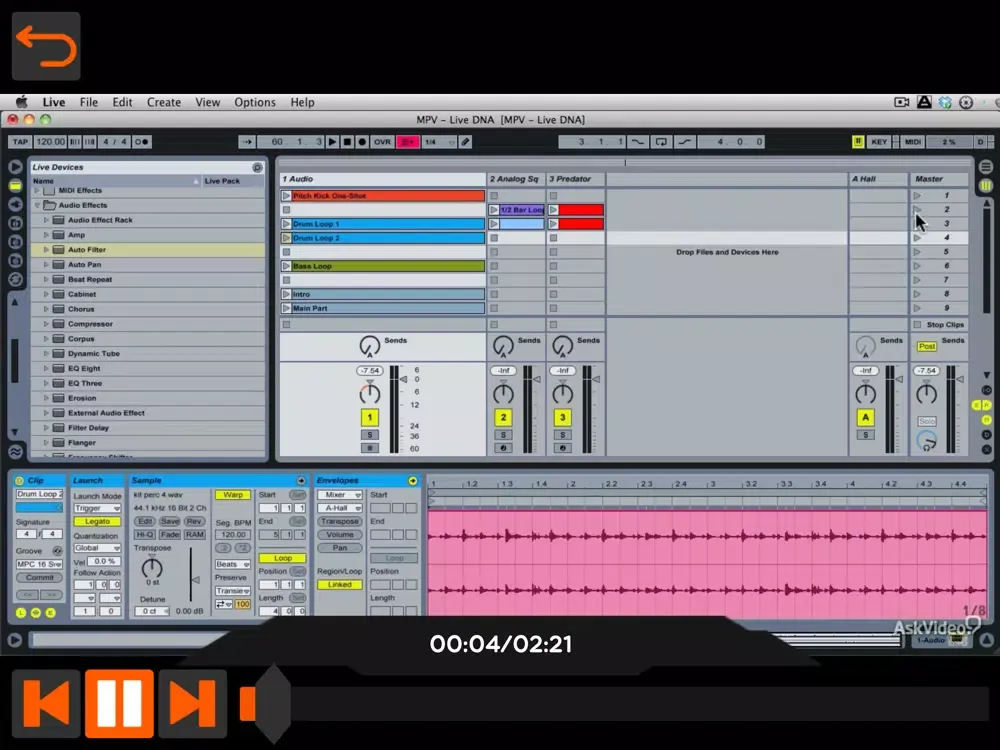This screenshot has width=1000, height=750.
Task: Launch master scene 5
Action: (917, 252)
